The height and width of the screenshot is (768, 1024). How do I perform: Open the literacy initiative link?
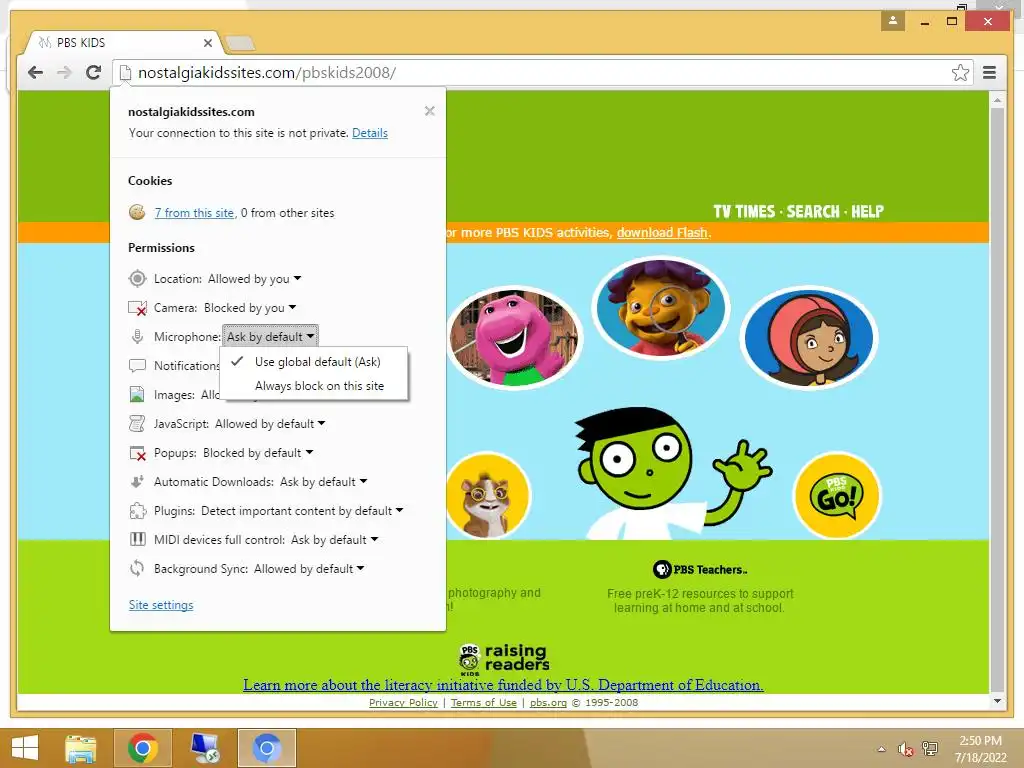click(x=503, y=684)
